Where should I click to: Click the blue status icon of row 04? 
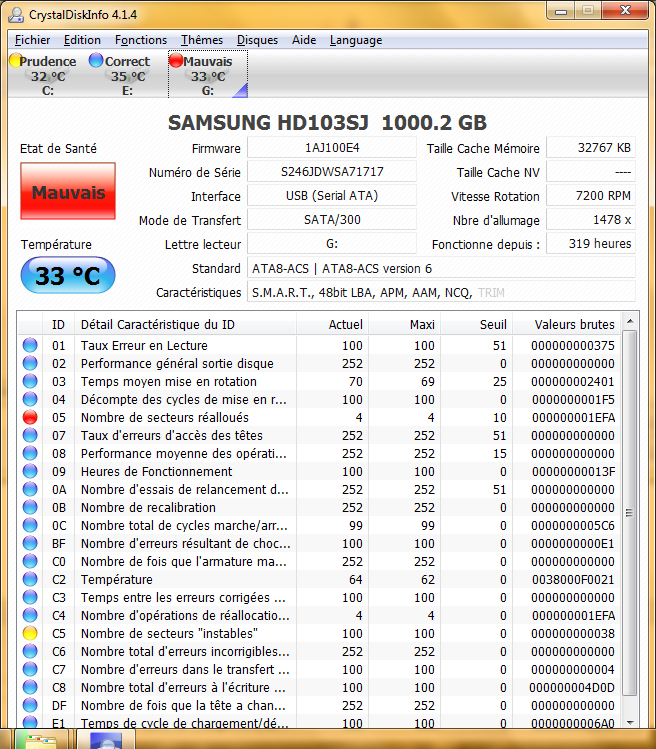(30, 399)
